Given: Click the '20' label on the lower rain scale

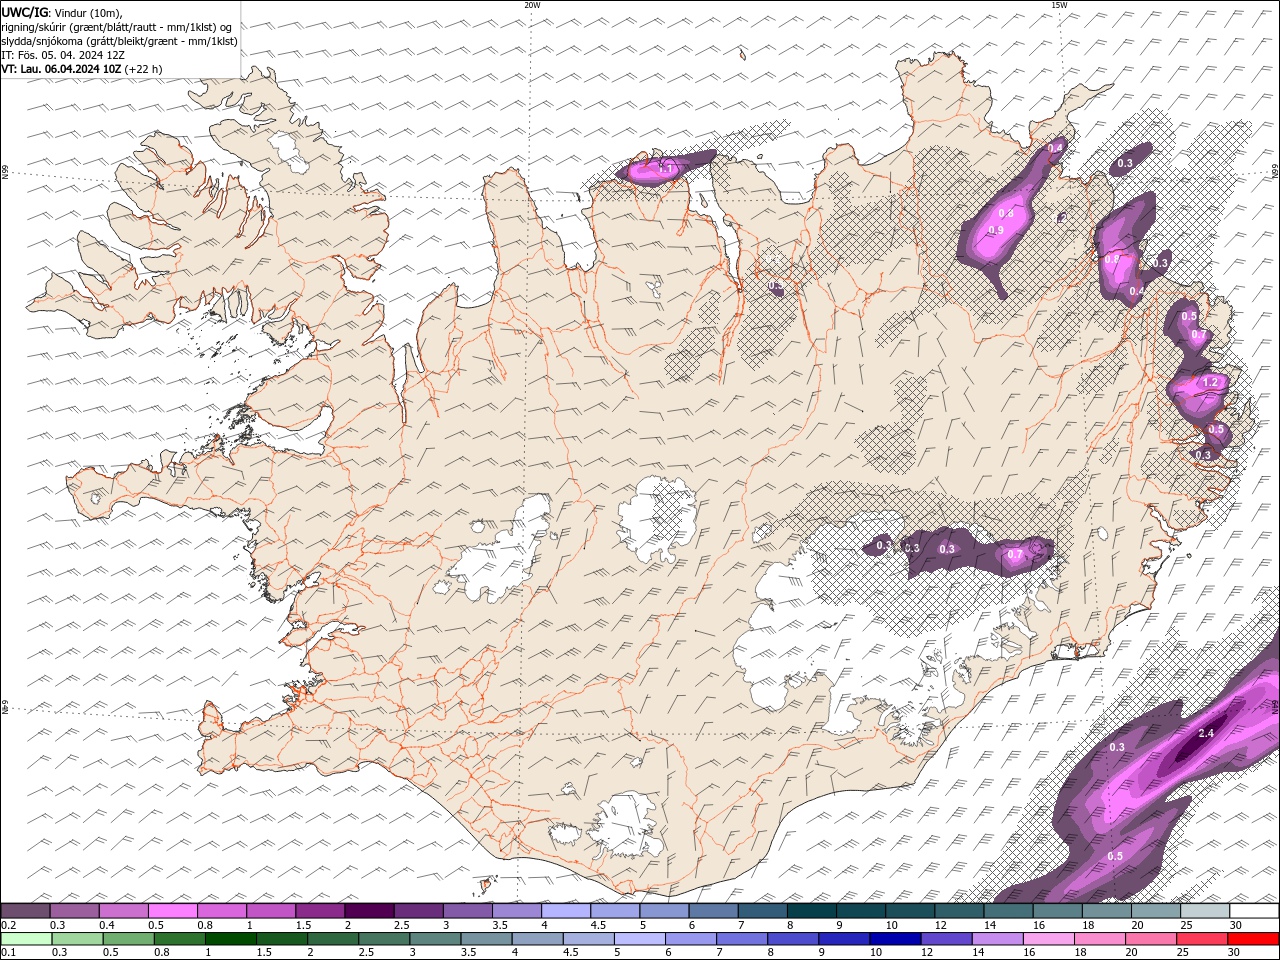Looking at the screenshot, I should click(x=1131, y=952).
